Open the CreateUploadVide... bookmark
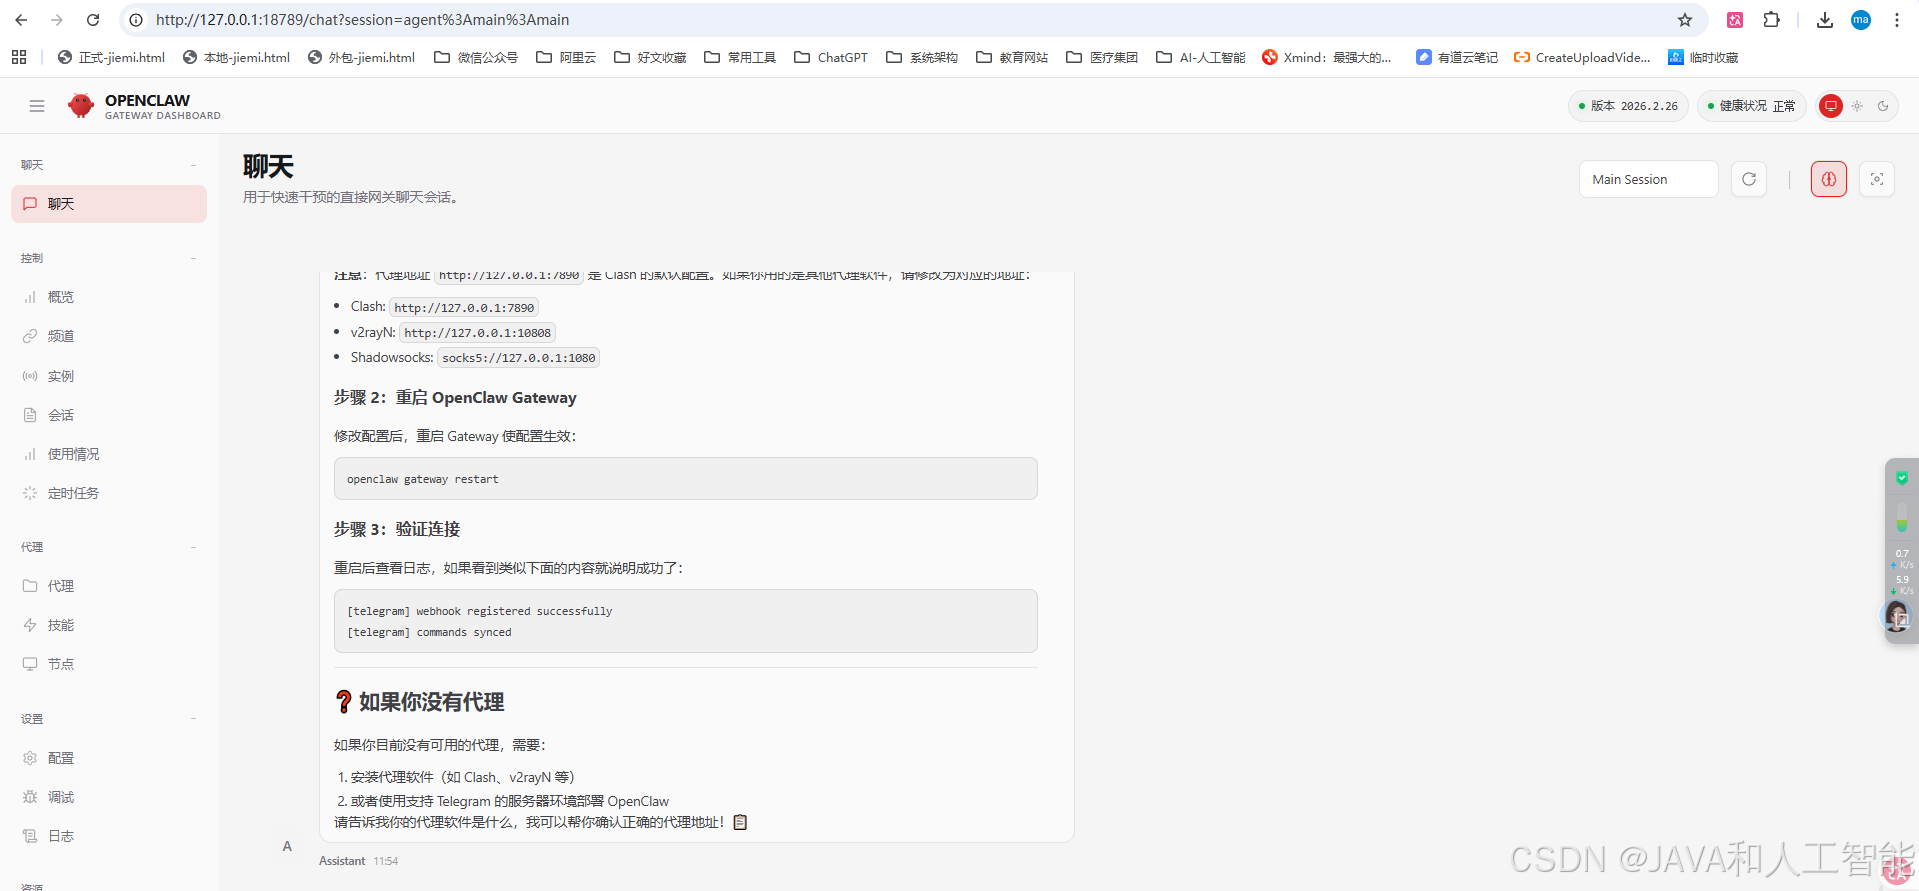The height and width of the screenshot is (891, 1919). tap(1582, 57)
